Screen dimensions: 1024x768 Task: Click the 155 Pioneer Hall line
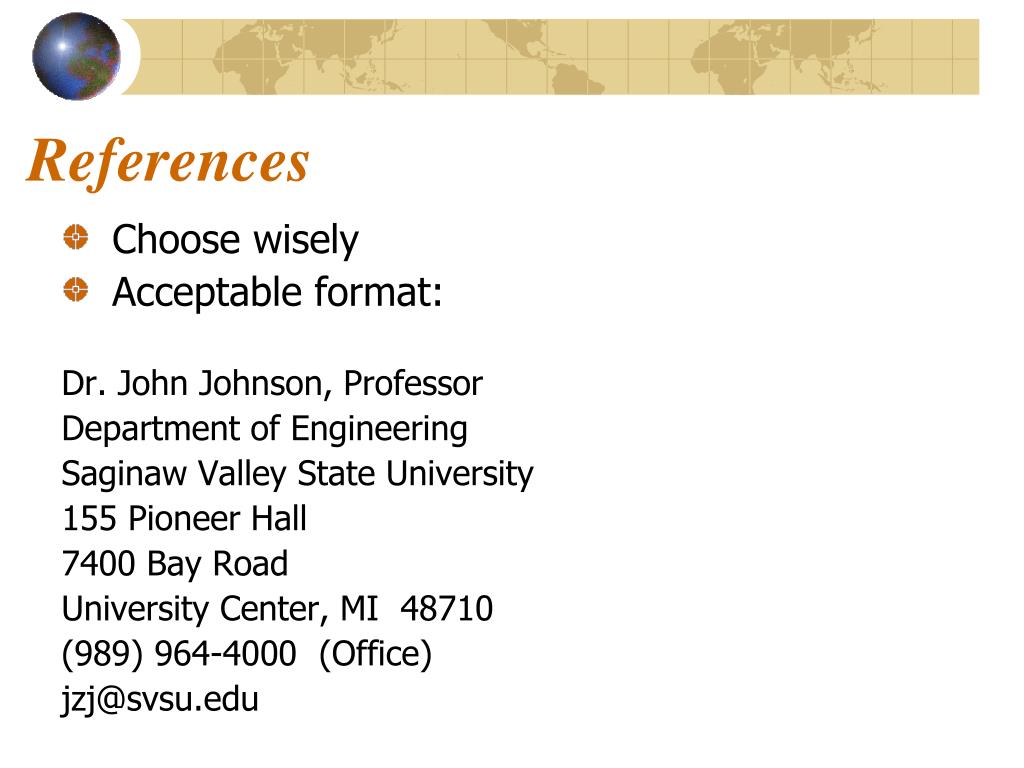(184, 519)
